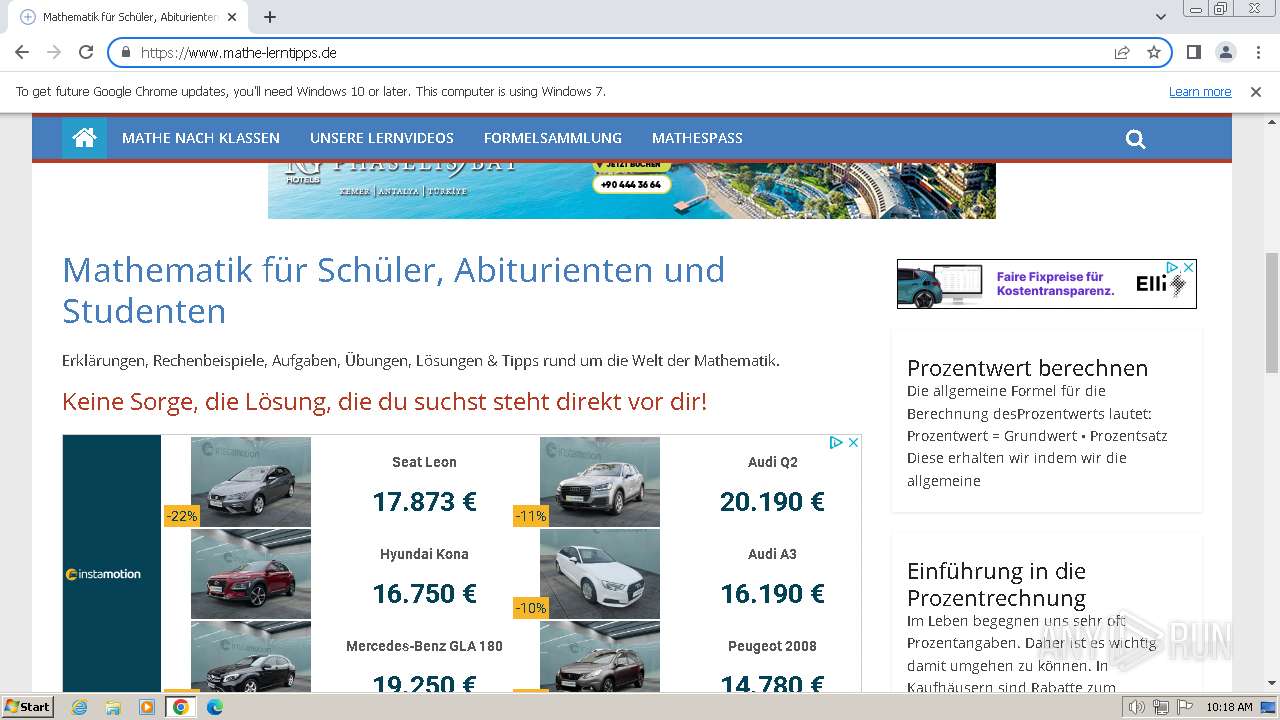
Task: Switch to Chrome in the taskbar
Action: (x=181, y=707)
